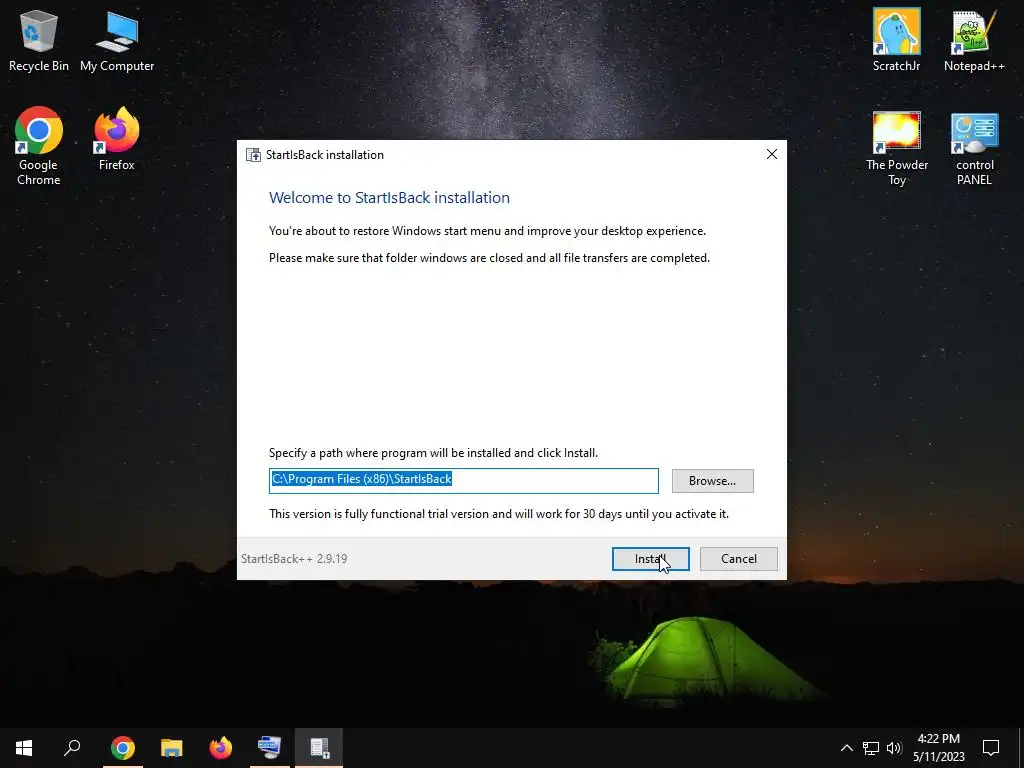Select The Powder Toy desktop shortcut
The width and height of the screenshot is (1024, 768).
[897, 149]
